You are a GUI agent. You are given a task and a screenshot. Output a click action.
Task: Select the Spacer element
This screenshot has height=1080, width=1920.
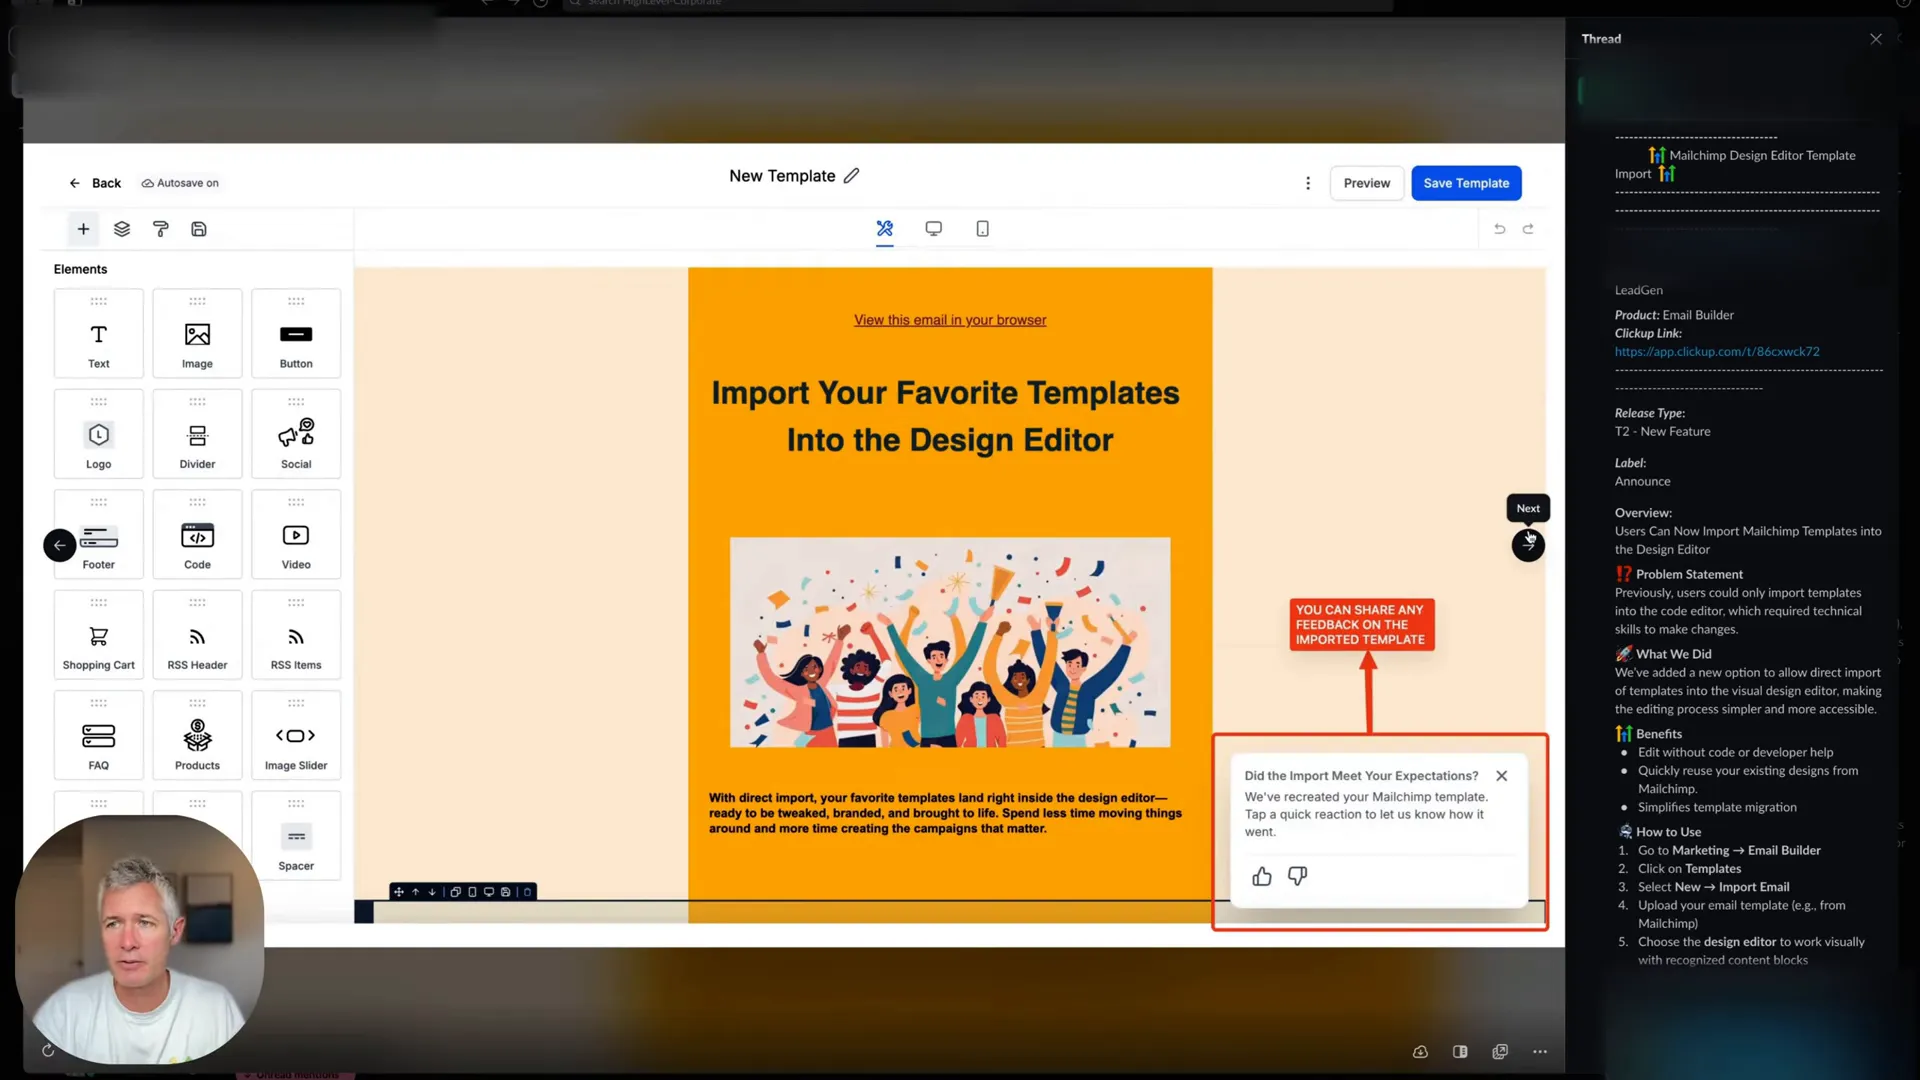(x=296, y=837)
